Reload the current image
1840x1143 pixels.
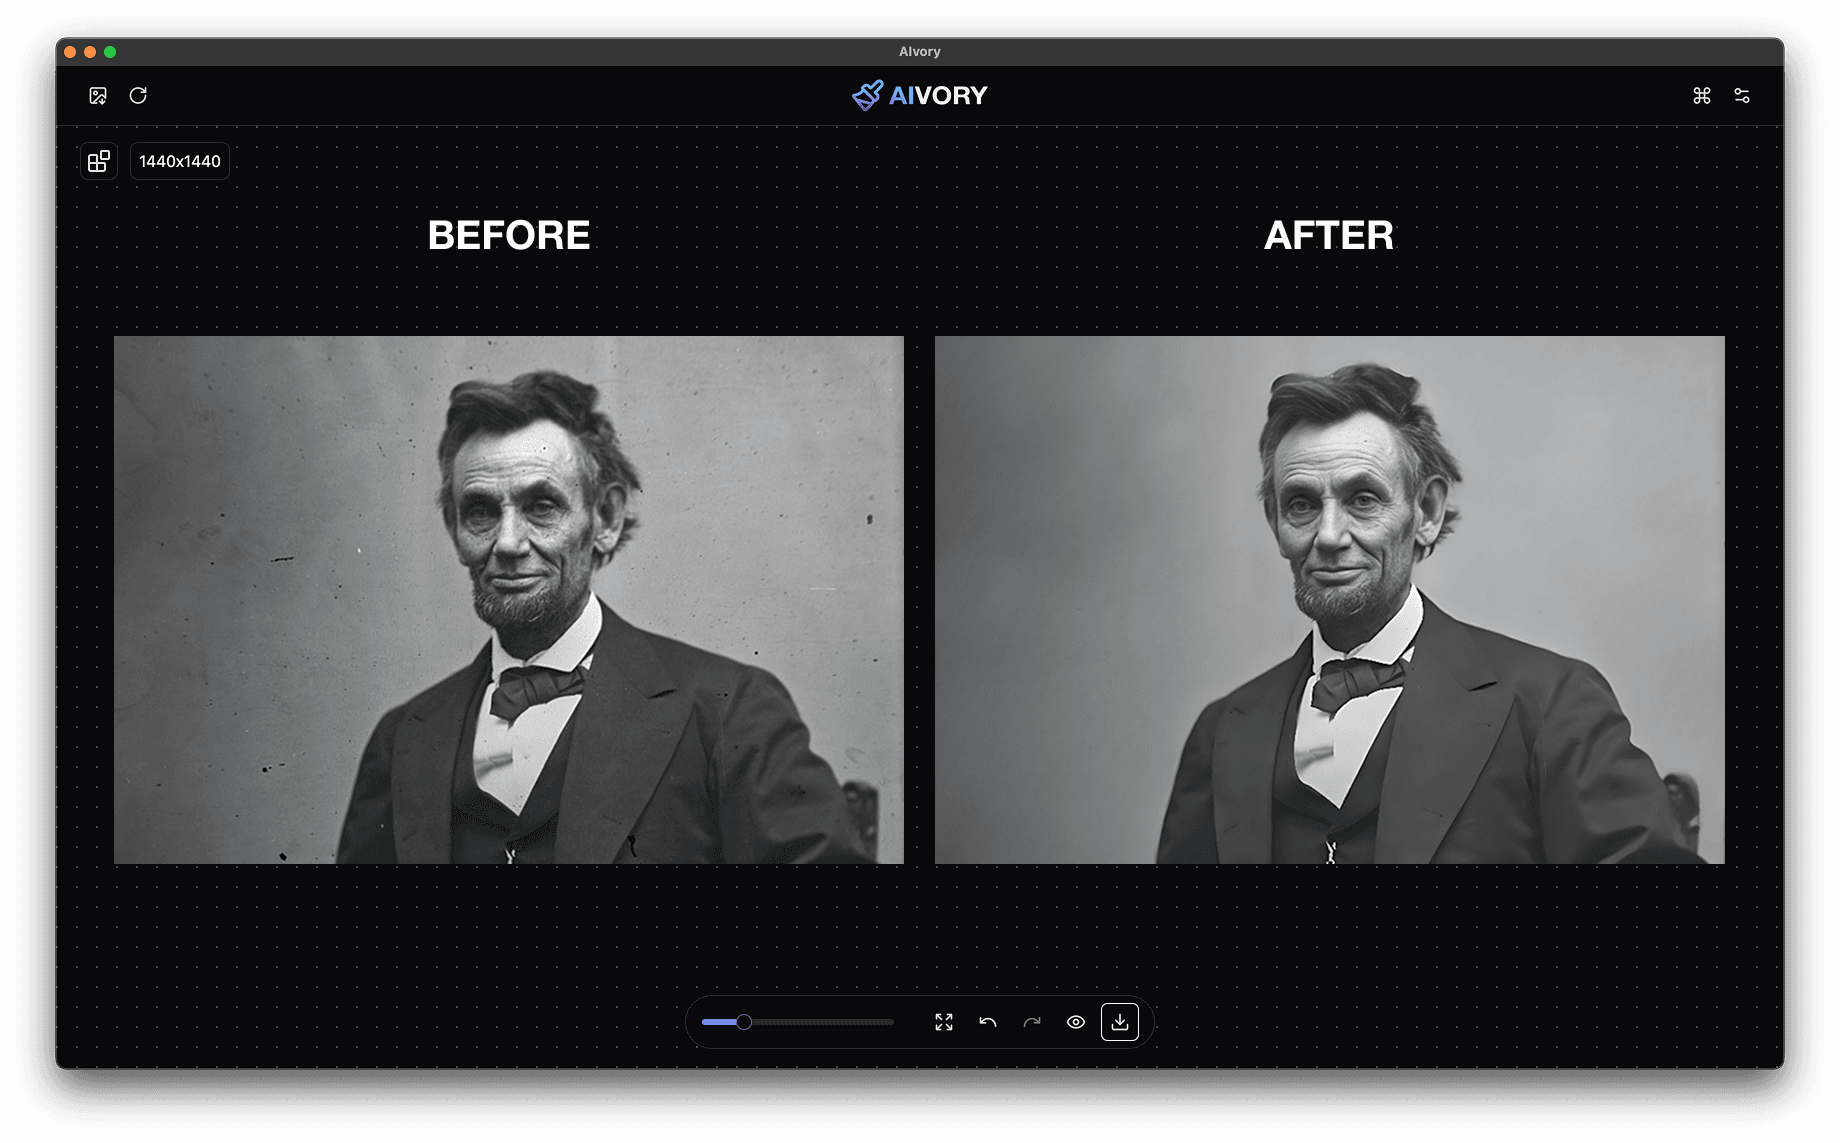(139, 95)
